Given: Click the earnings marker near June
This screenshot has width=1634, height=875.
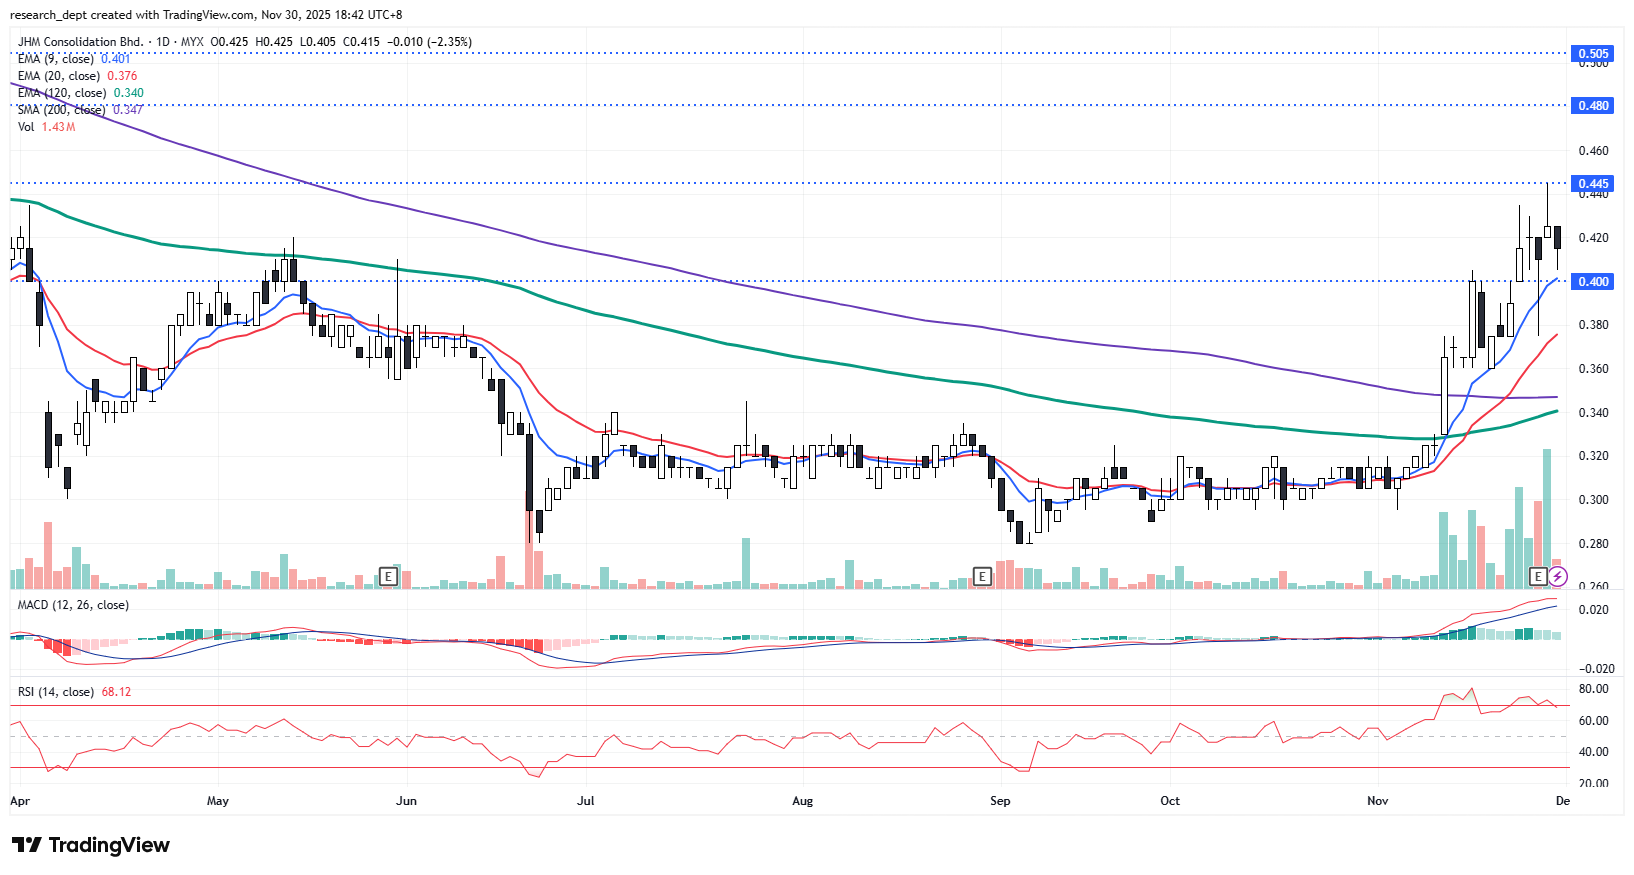Looking at the screenshot, I should click(389, 576).
